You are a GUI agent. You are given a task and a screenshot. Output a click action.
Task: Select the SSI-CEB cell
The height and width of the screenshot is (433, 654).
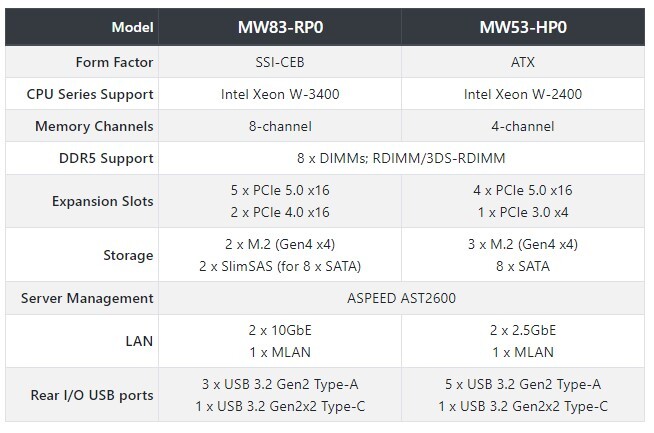click(280, 62)
